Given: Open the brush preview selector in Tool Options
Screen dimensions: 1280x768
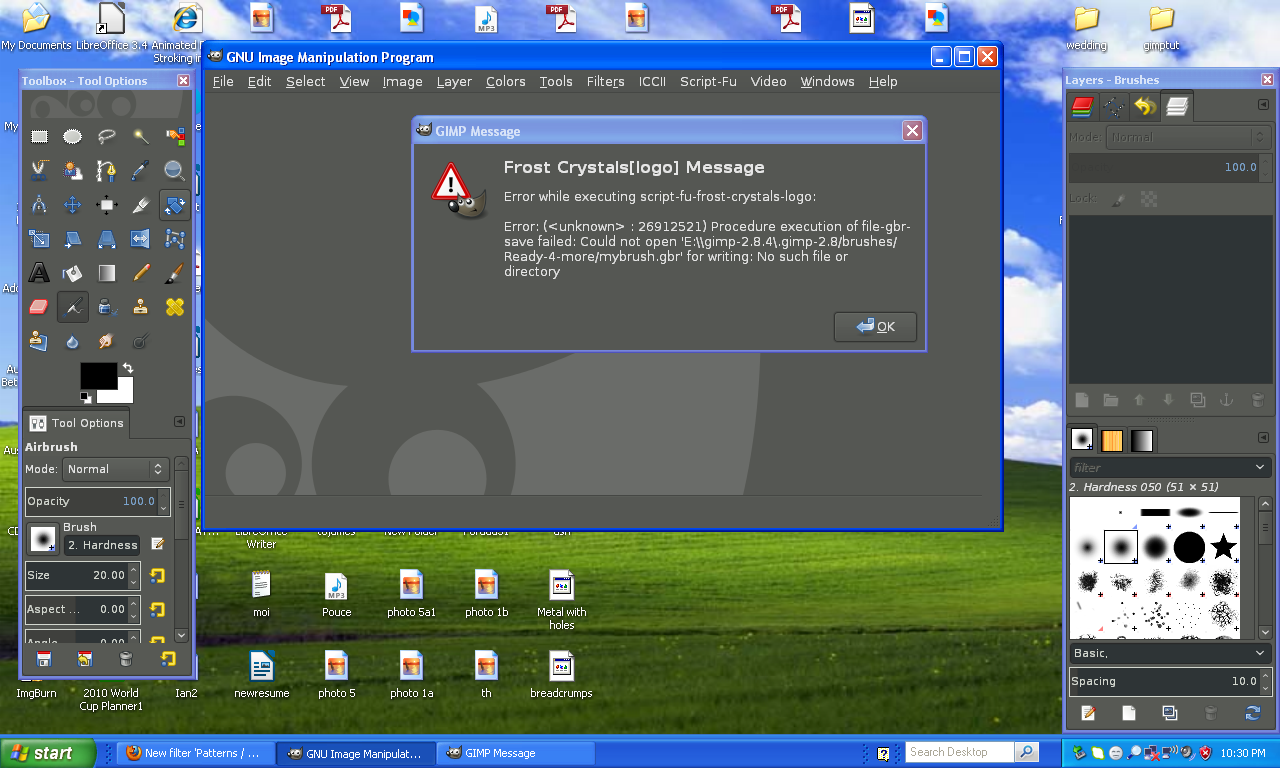Looking at the screenshot, I should point(42,540).
